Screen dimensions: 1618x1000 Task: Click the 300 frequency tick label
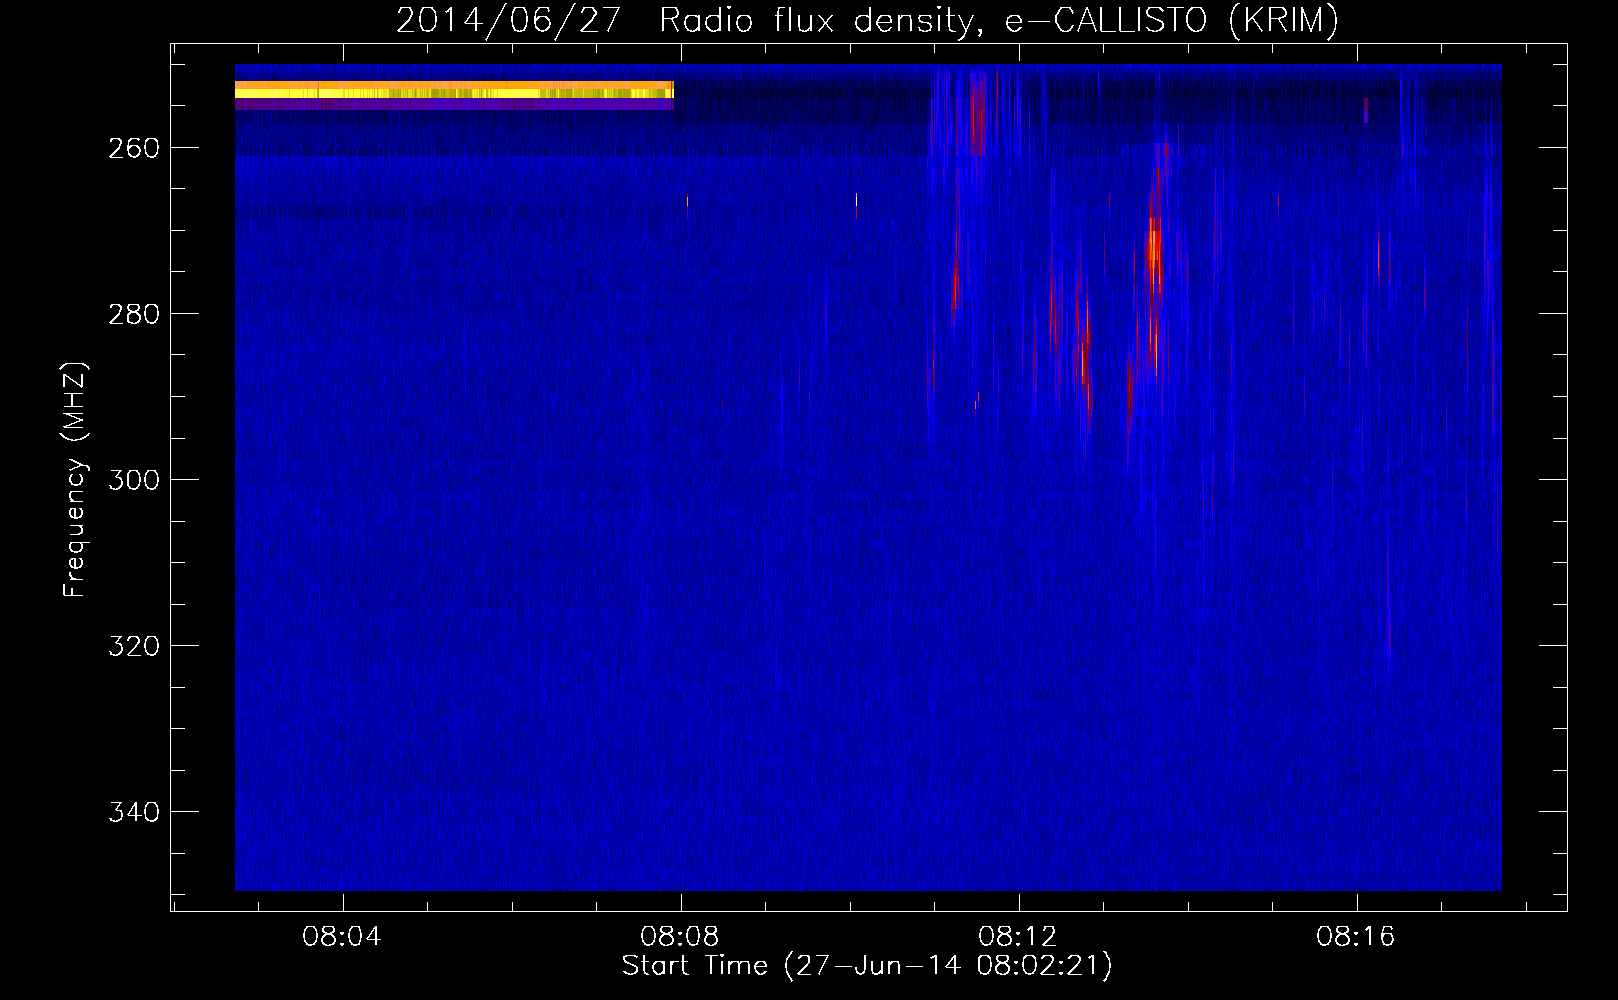click(134, 480)
